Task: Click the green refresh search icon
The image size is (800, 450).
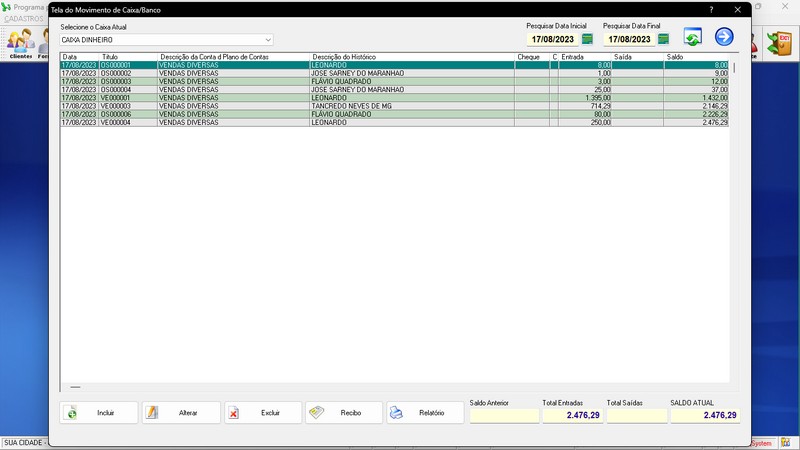Action: pos(692,37)
